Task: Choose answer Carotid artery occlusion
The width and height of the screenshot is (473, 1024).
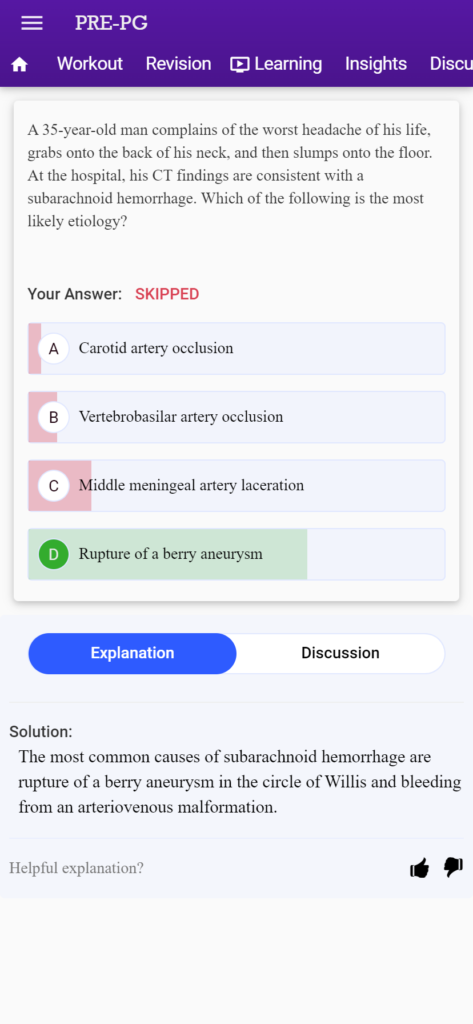Action: pyautogui.click(x=236, y=349)
